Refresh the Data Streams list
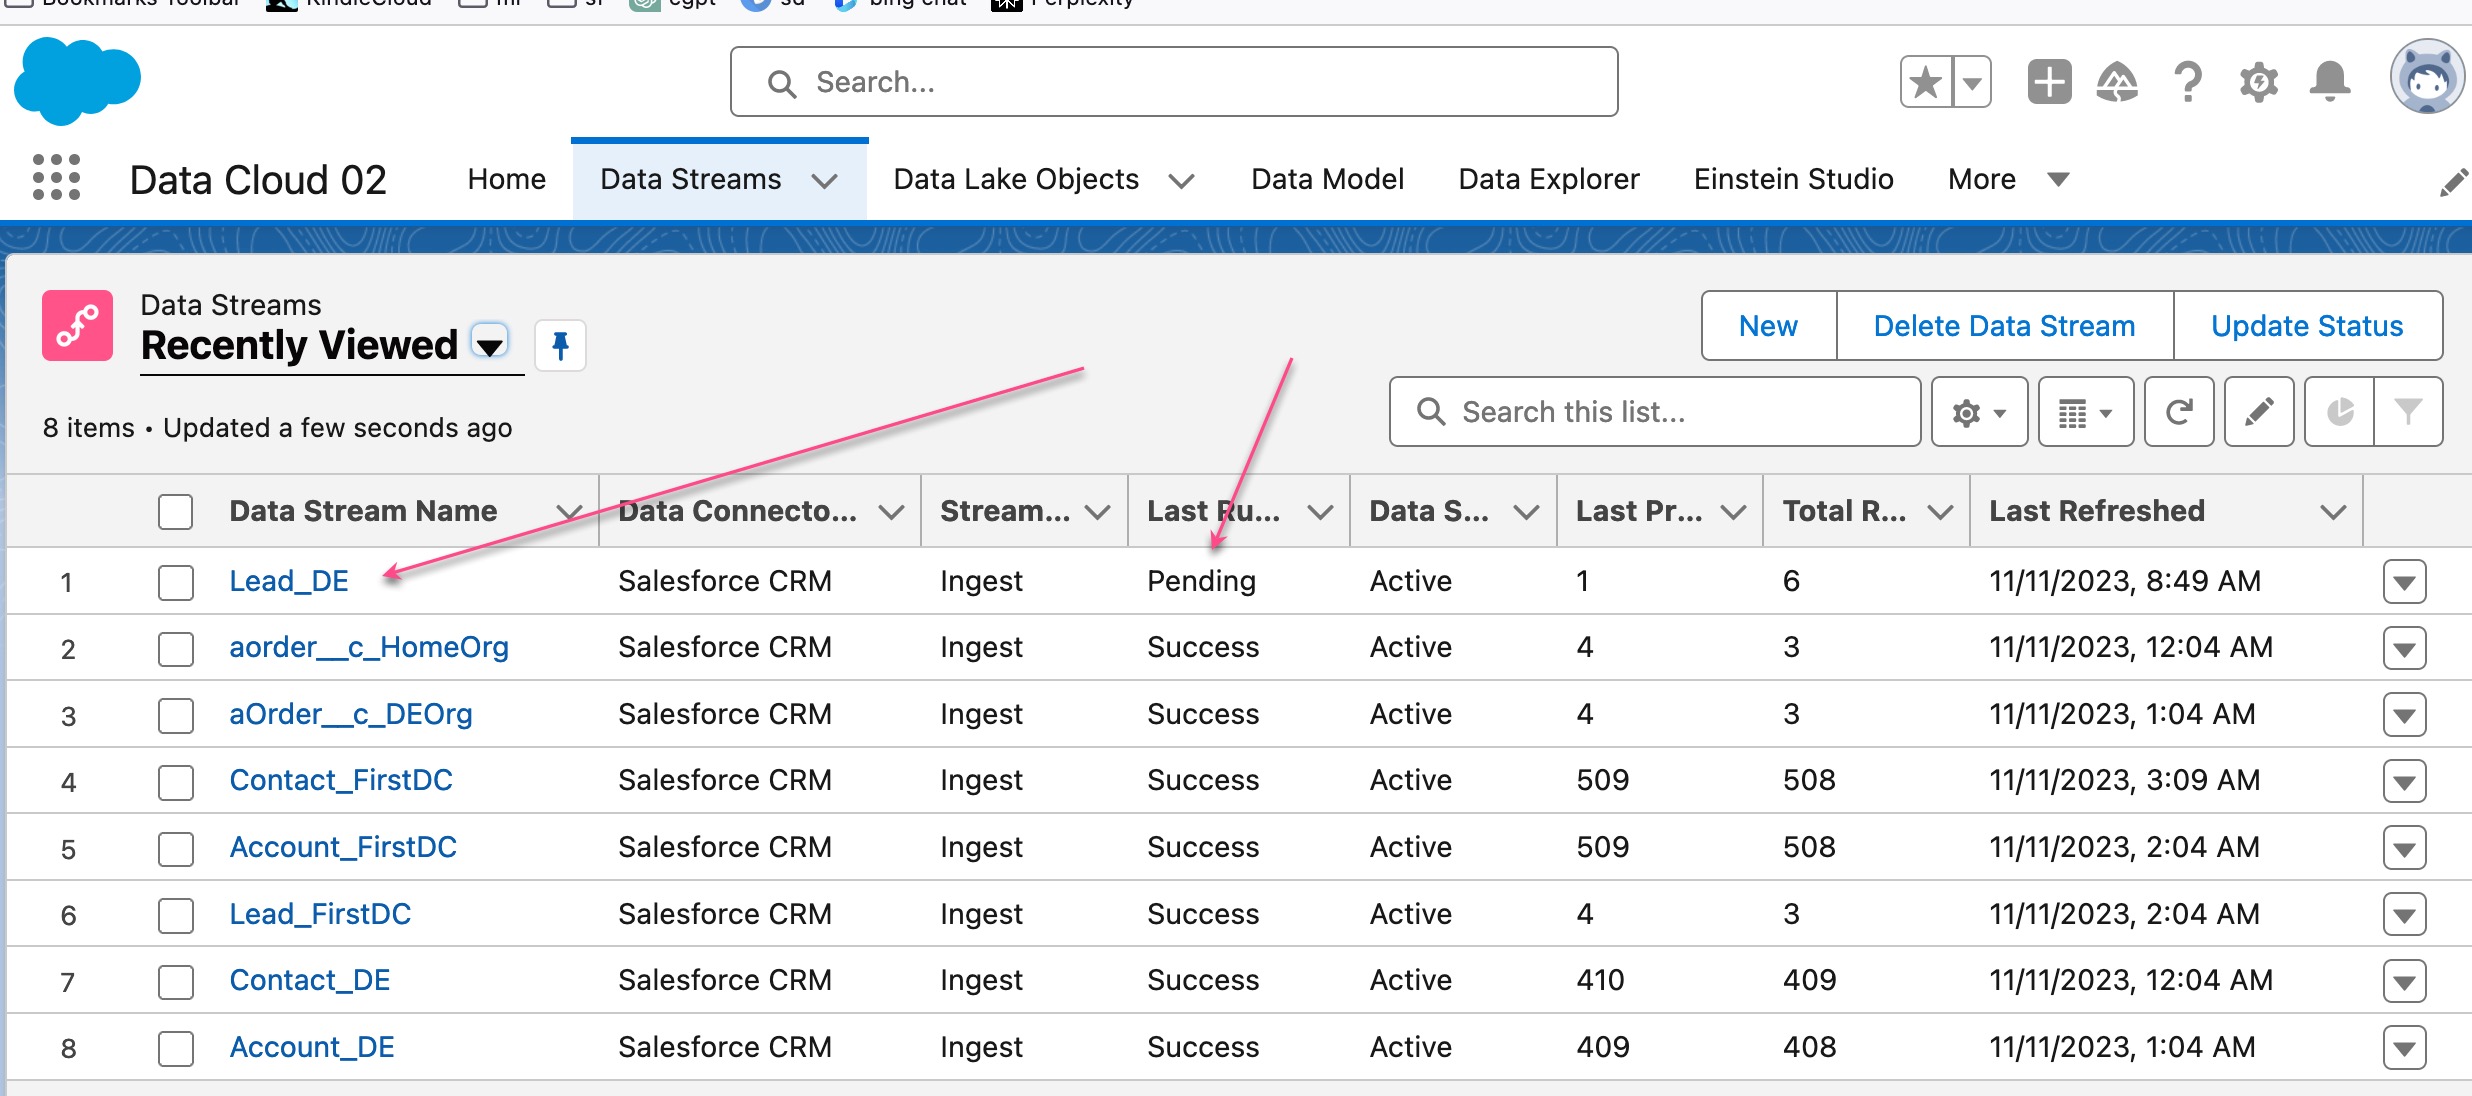Image resolution: width=2472 pixels, height=1096 pixels. click(2179, 412)
